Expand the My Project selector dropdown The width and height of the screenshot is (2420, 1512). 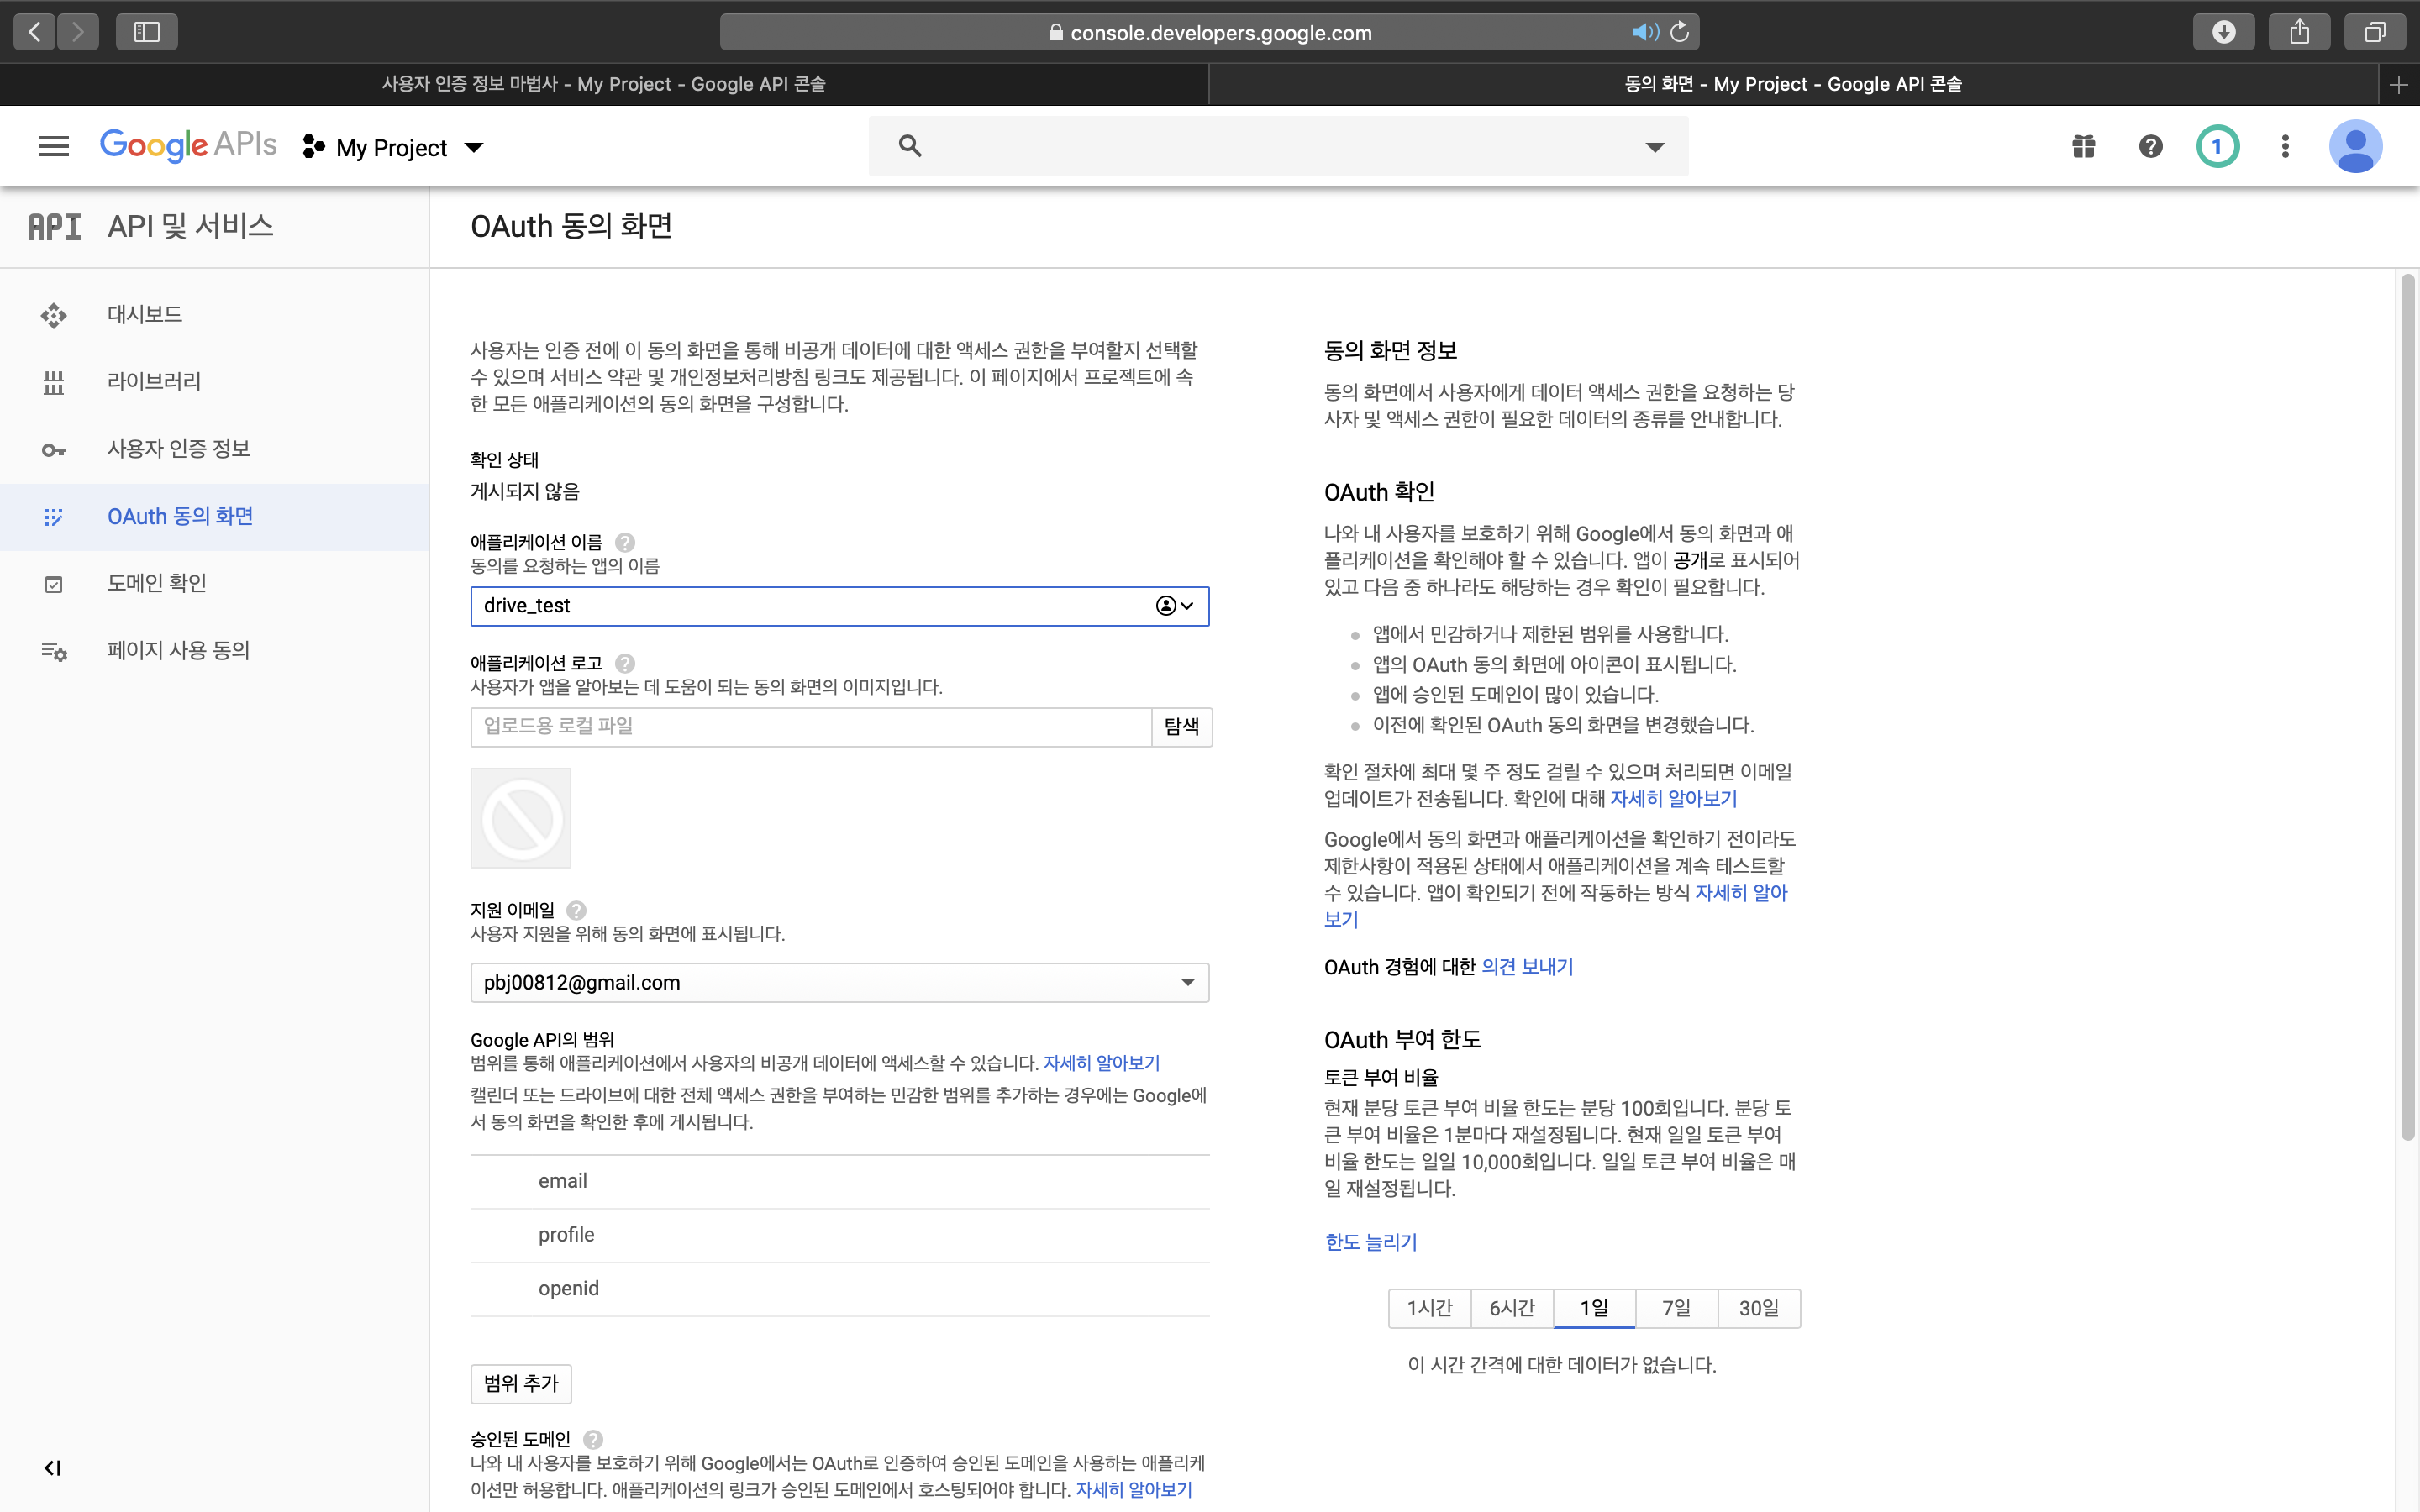pyautogui.click(x=475, y=148)
